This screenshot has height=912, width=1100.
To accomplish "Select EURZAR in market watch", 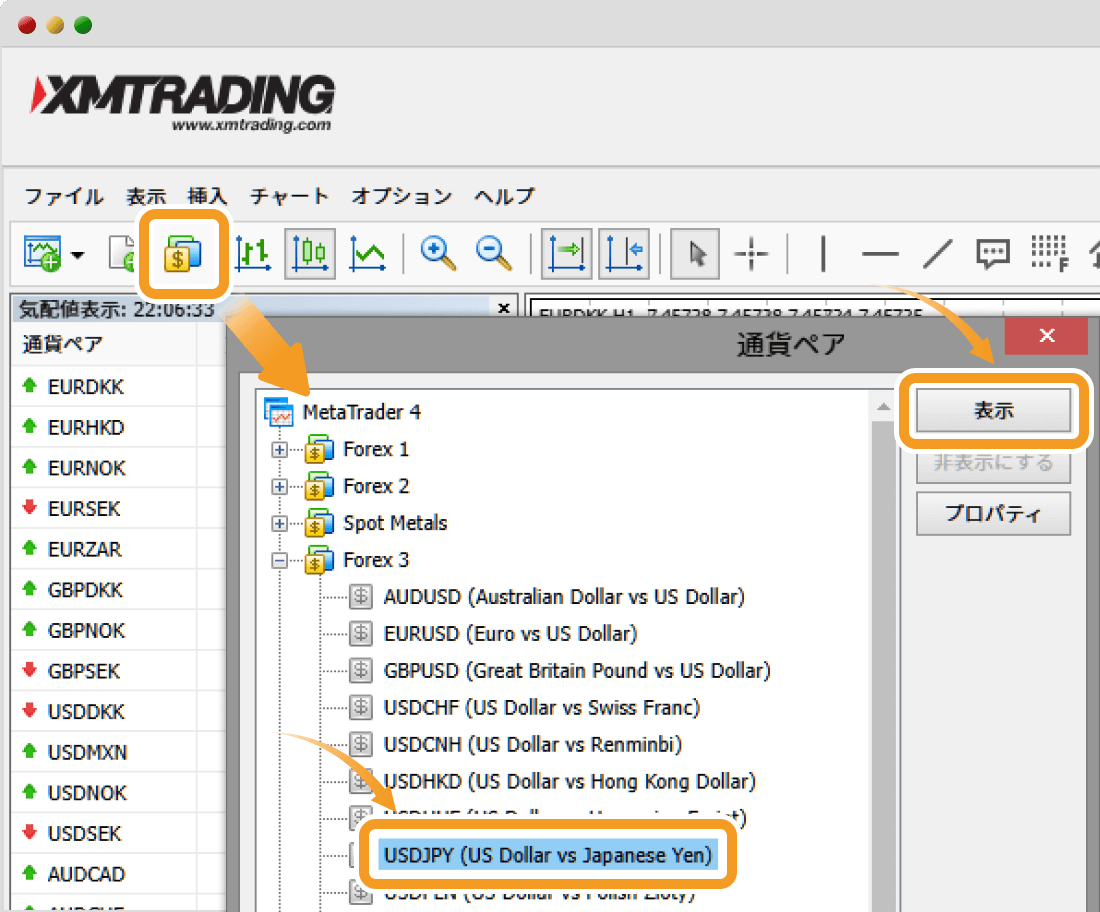I will [84, 549].
